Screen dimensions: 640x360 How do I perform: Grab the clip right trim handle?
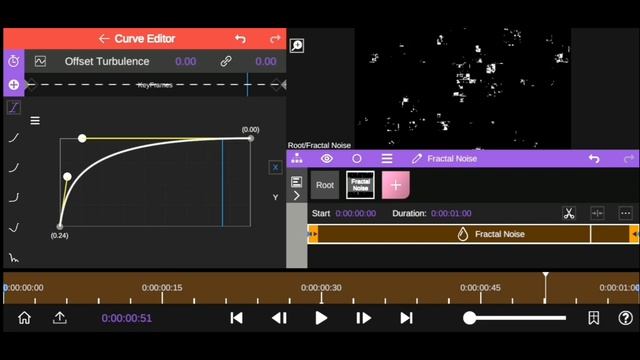[635, 234]
